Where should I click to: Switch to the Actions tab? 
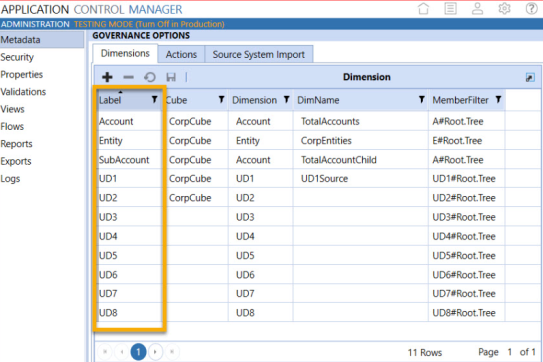click(x=181, y=54)
